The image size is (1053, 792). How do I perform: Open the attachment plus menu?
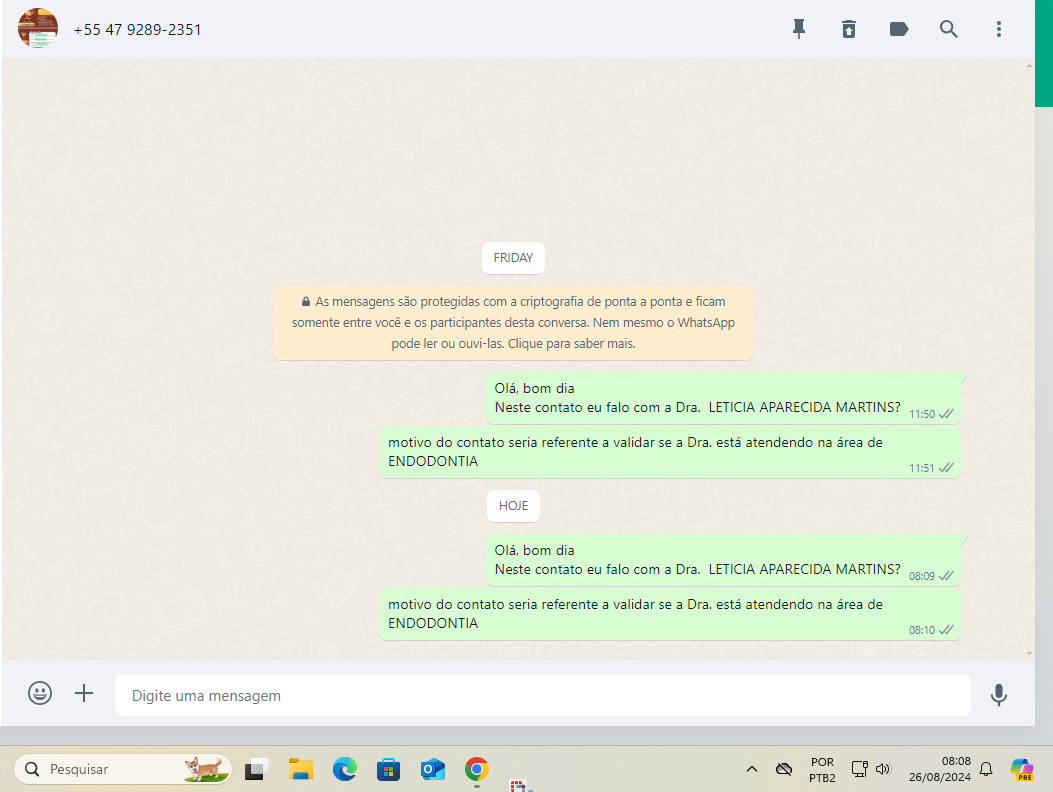point(84,693)
